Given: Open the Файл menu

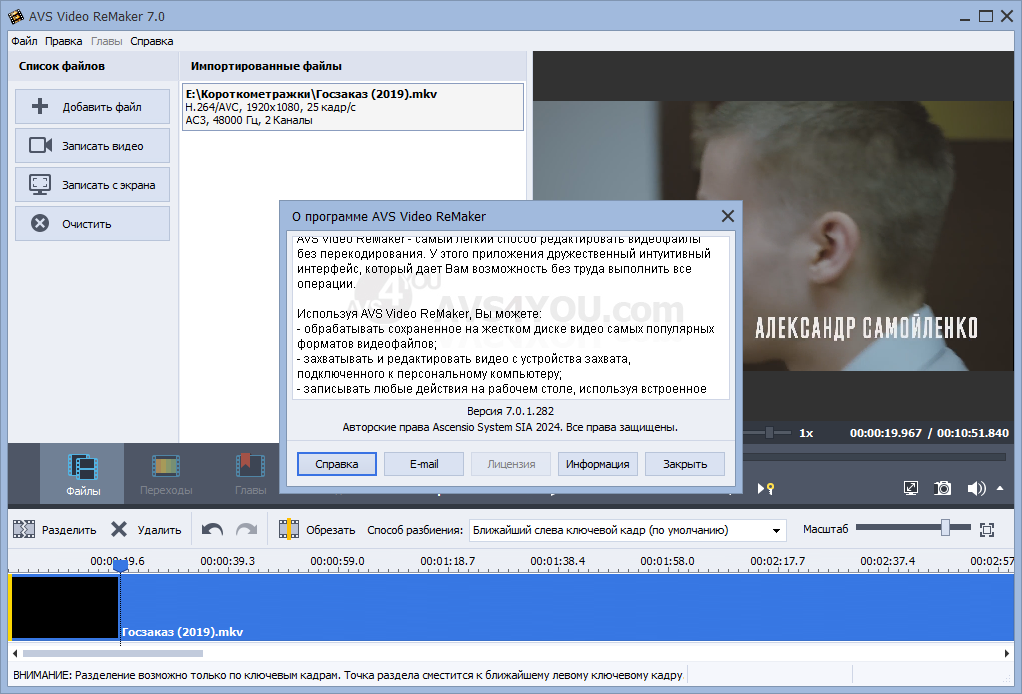Looking at the screenshot, I should (x=24, y=41).
